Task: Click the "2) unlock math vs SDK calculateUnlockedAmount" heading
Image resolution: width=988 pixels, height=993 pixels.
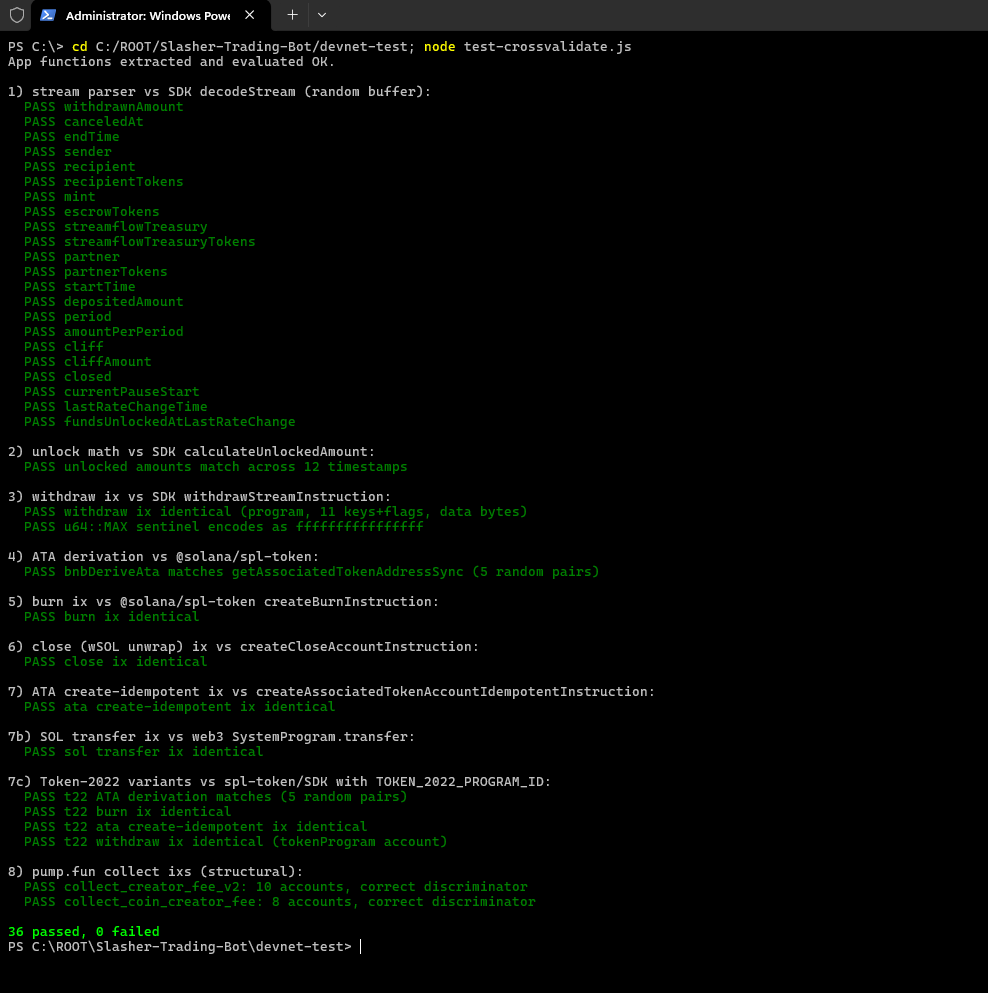Action: point(191,452)
